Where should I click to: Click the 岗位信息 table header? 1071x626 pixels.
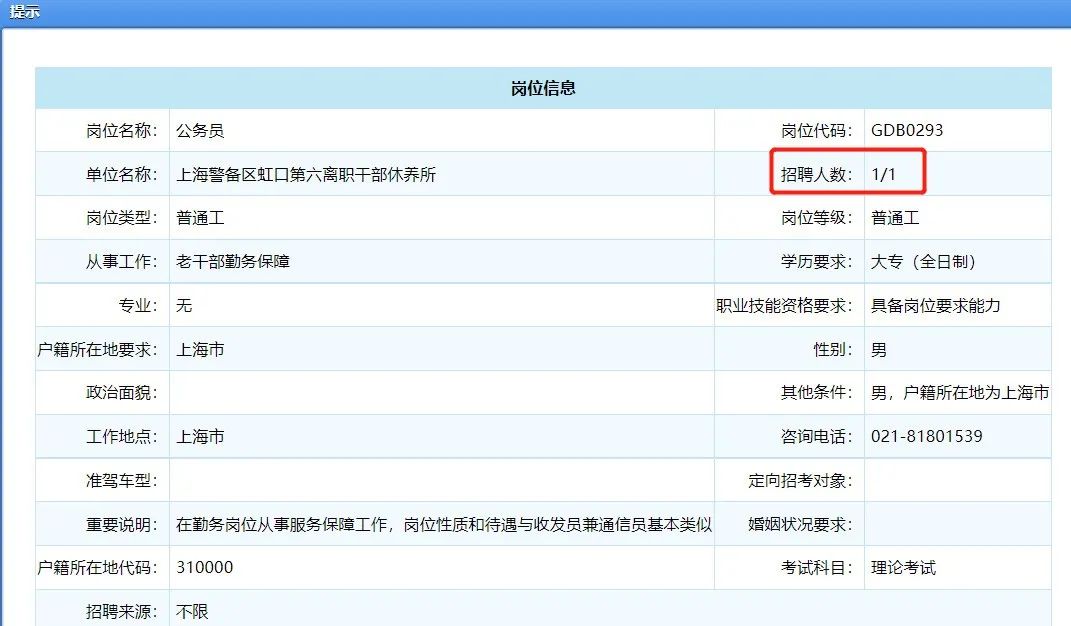543,88
